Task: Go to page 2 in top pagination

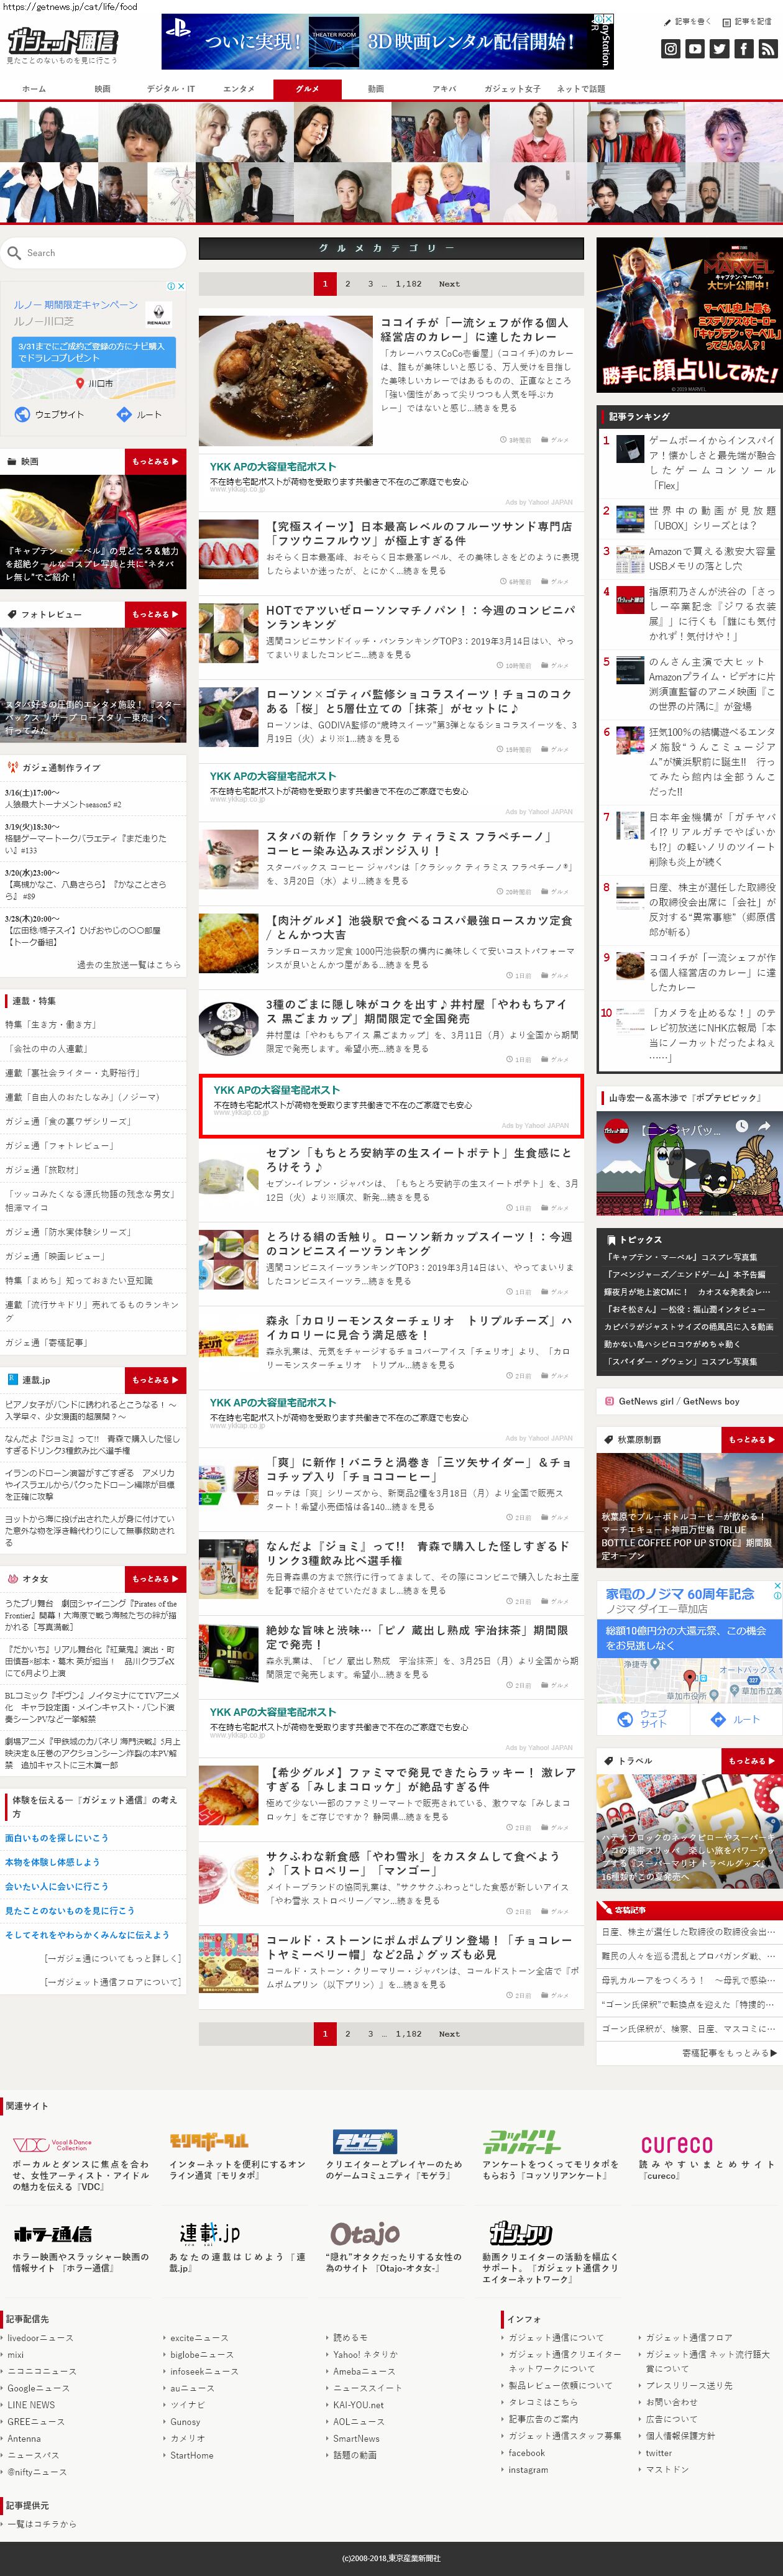Action: 347,284
